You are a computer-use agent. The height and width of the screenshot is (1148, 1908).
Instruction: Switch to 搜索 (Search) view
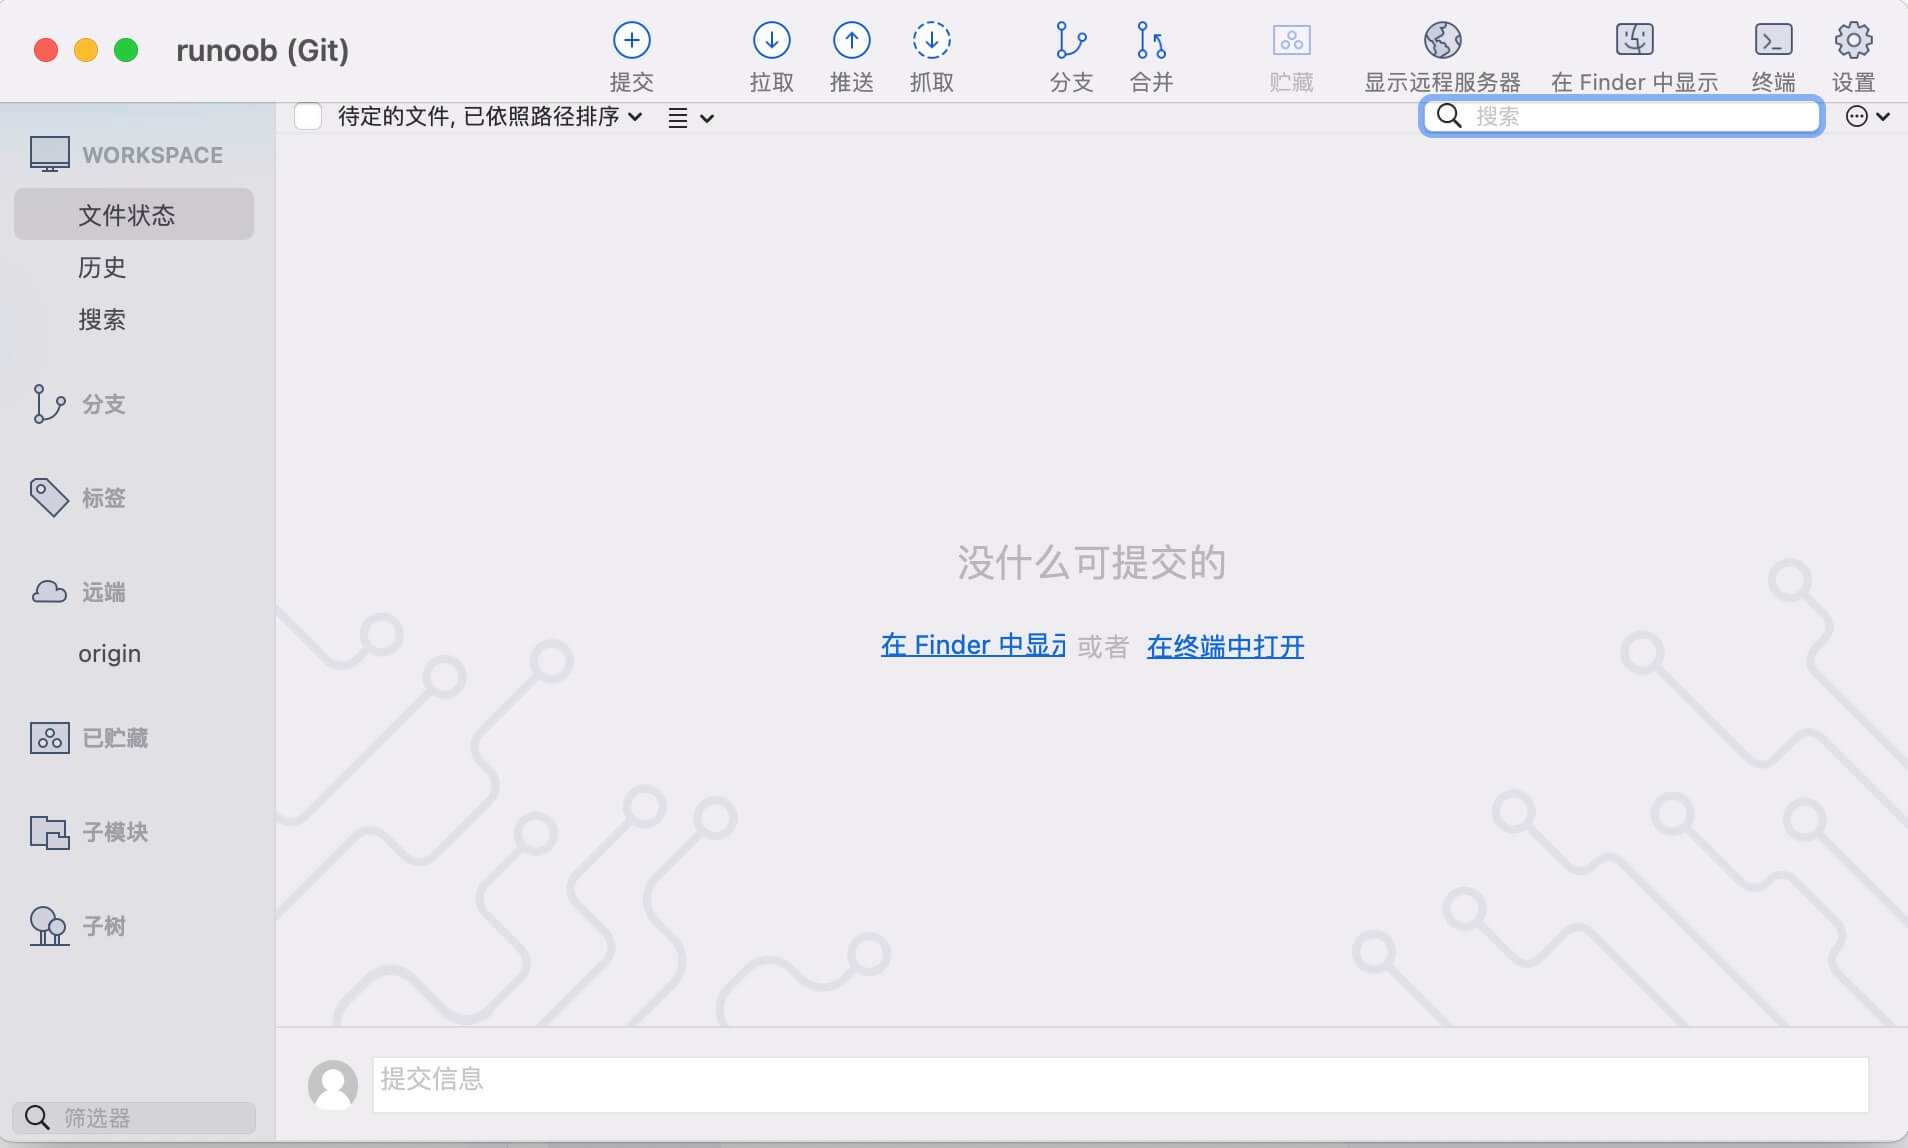coord(101,319)
